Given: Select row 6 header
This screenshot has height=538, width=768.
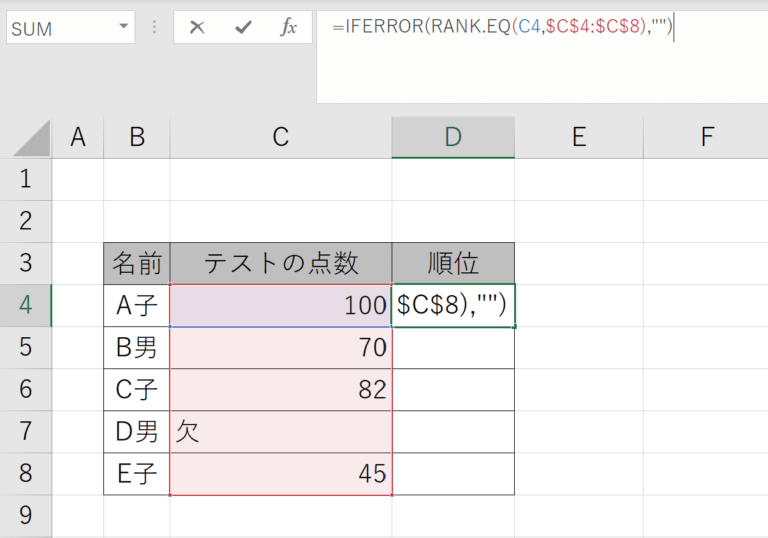Looking at the screenshot, I should [x=25, y=390].
